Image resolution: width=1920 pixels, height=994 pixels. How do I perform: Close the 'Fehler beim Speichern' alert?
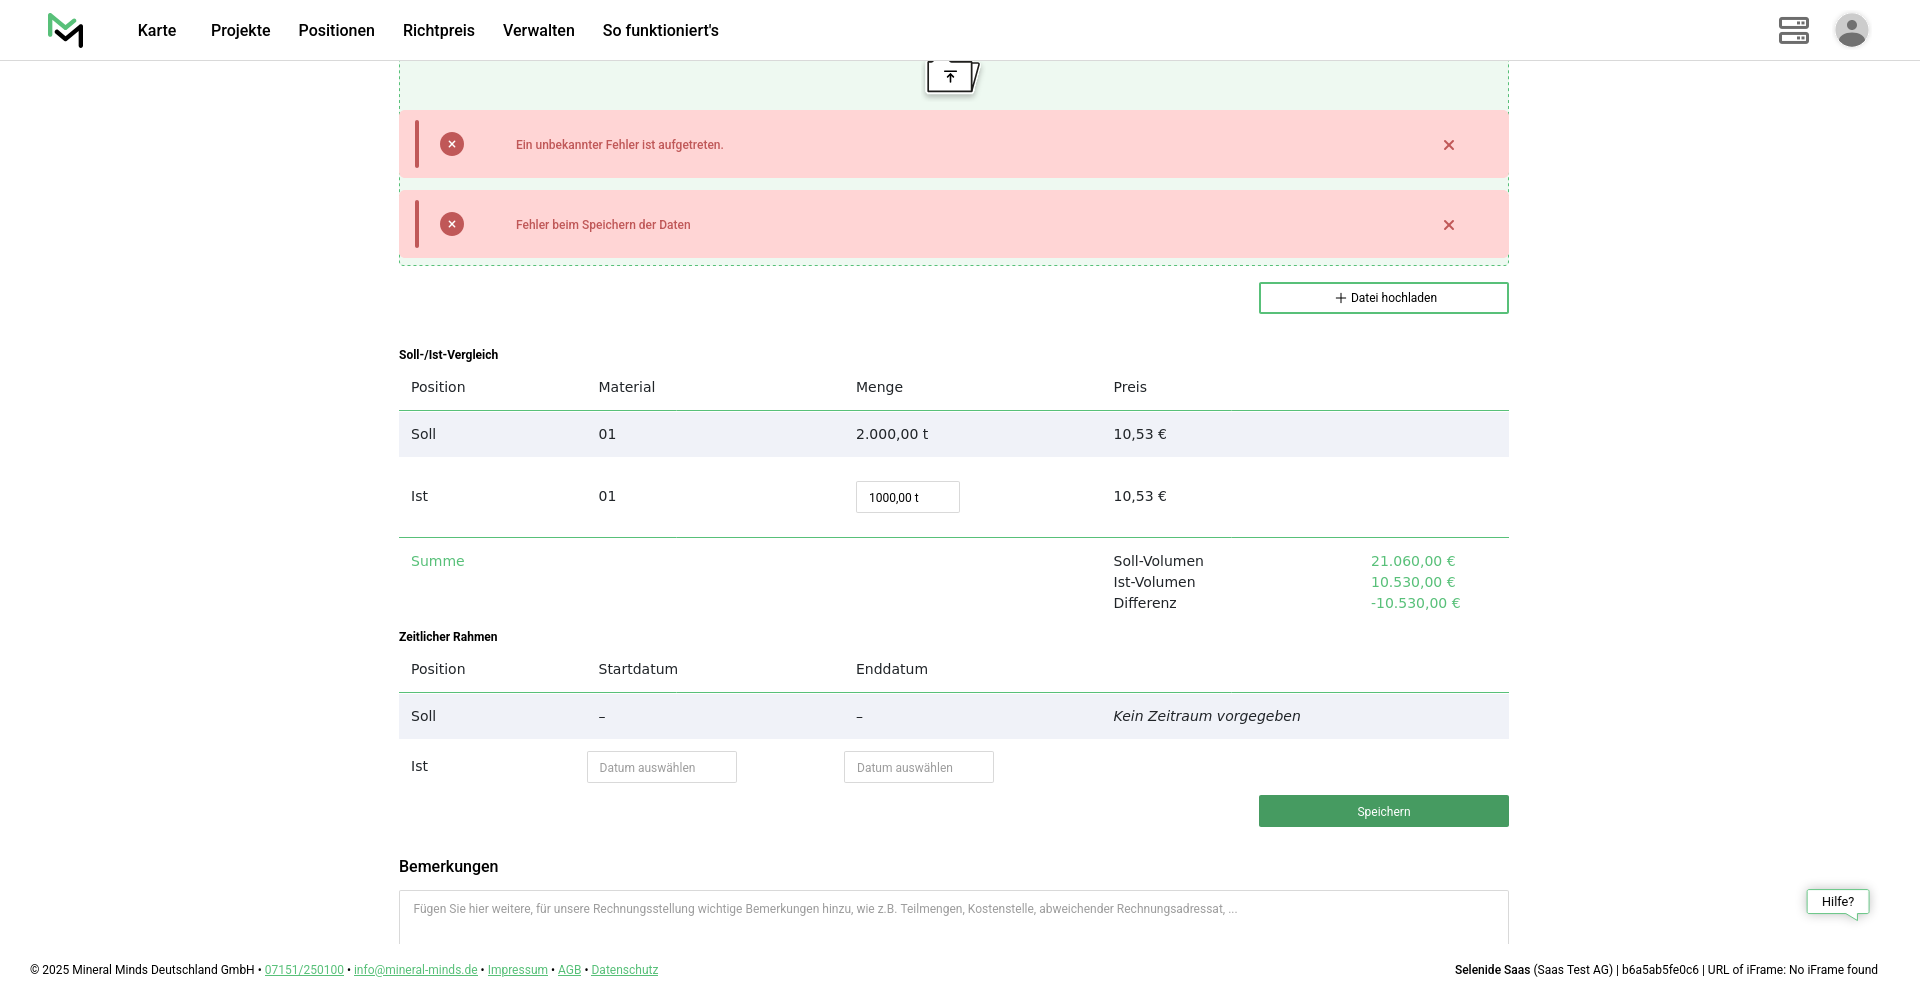1448,225
